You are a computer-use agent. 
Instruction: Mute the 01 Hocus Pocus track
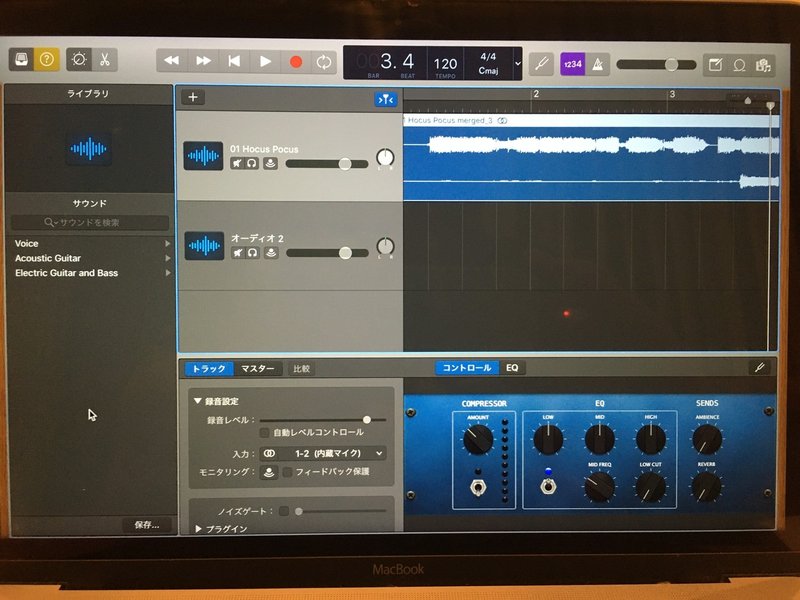coord(237,163)
